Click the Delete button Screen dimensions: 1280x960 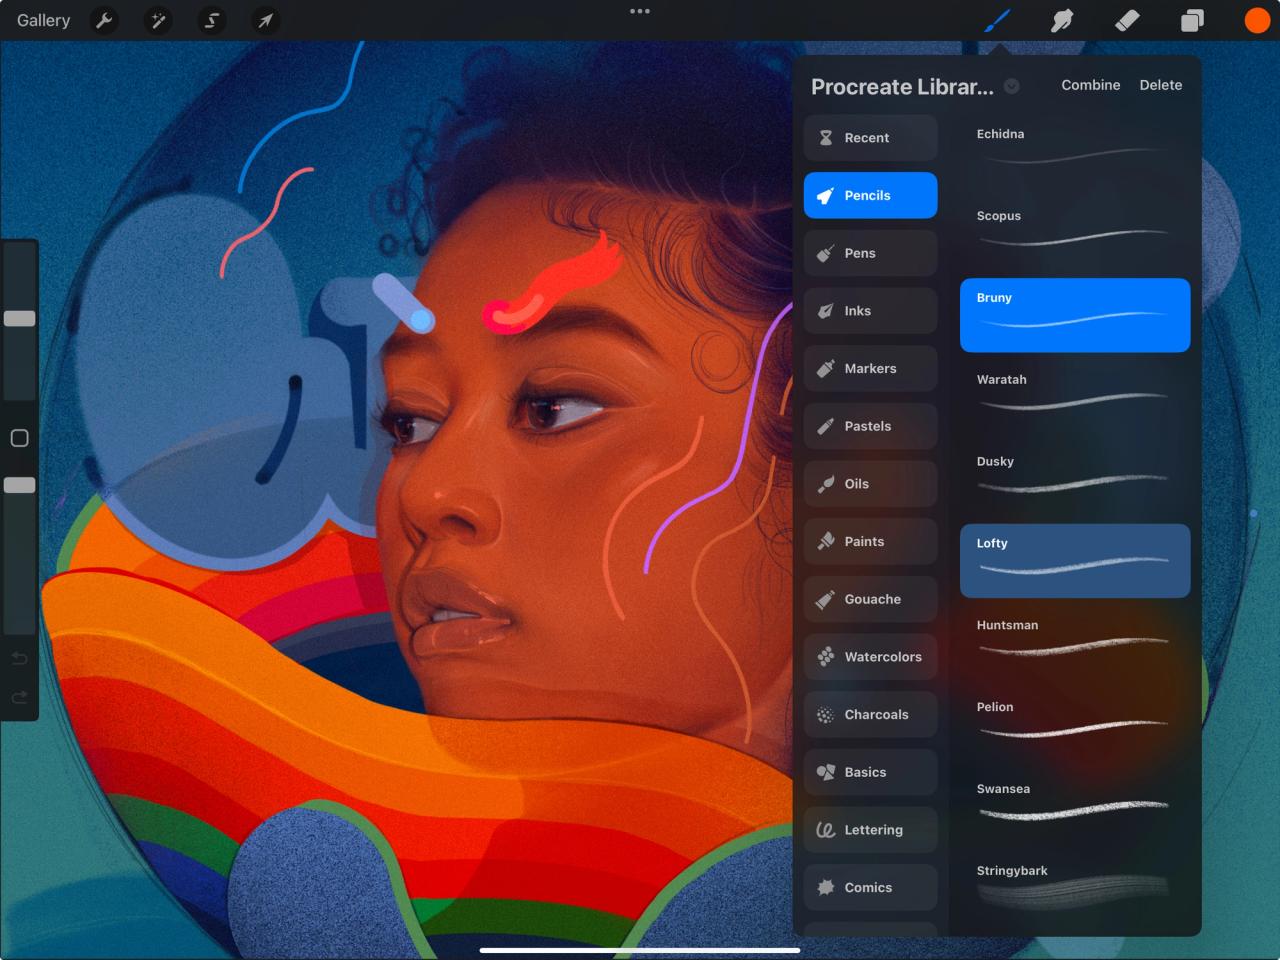[x=1160, y=85]
